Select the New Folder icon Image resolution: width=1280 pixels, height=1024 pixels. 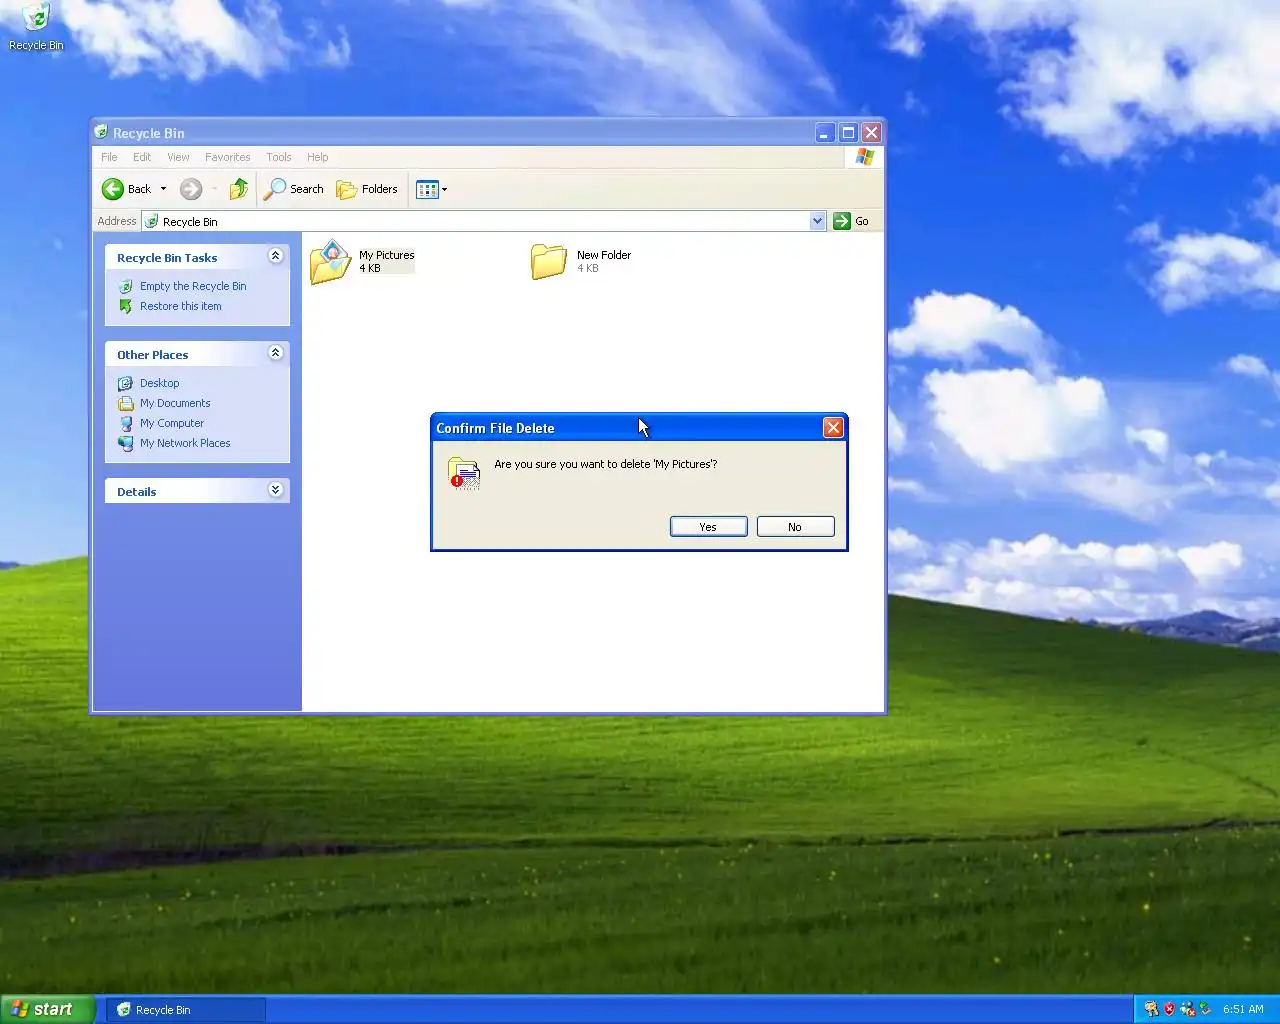pos(548,262)
